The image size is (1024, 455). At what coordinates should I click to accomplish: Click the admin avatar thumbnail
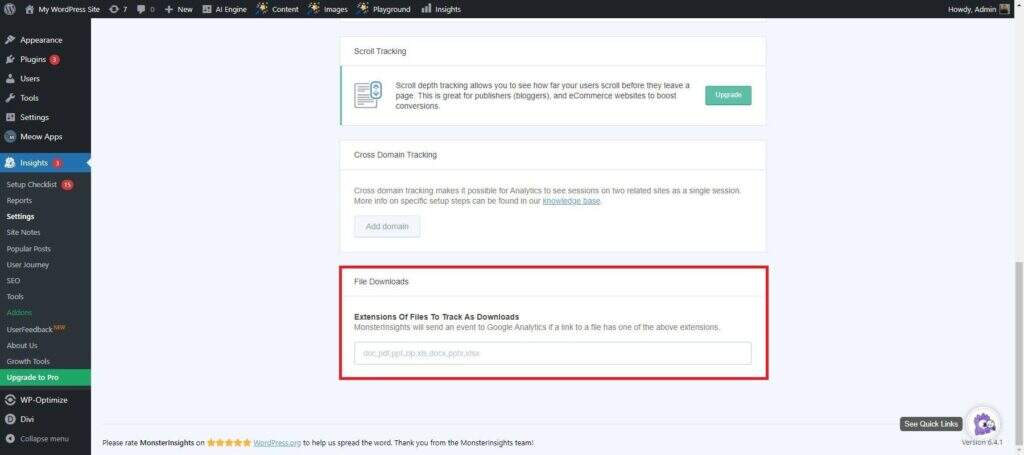[1005, 9]
